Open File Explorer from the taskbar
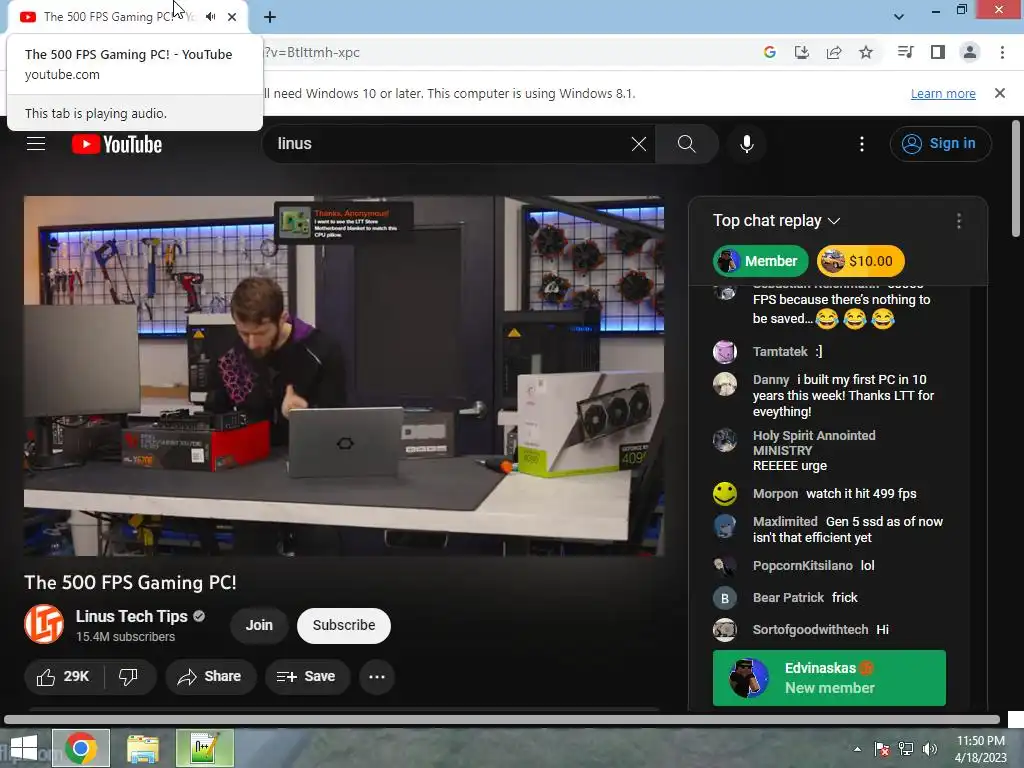Image resolution: width=1024 pixels, height=768 pixels. (143, 748)
